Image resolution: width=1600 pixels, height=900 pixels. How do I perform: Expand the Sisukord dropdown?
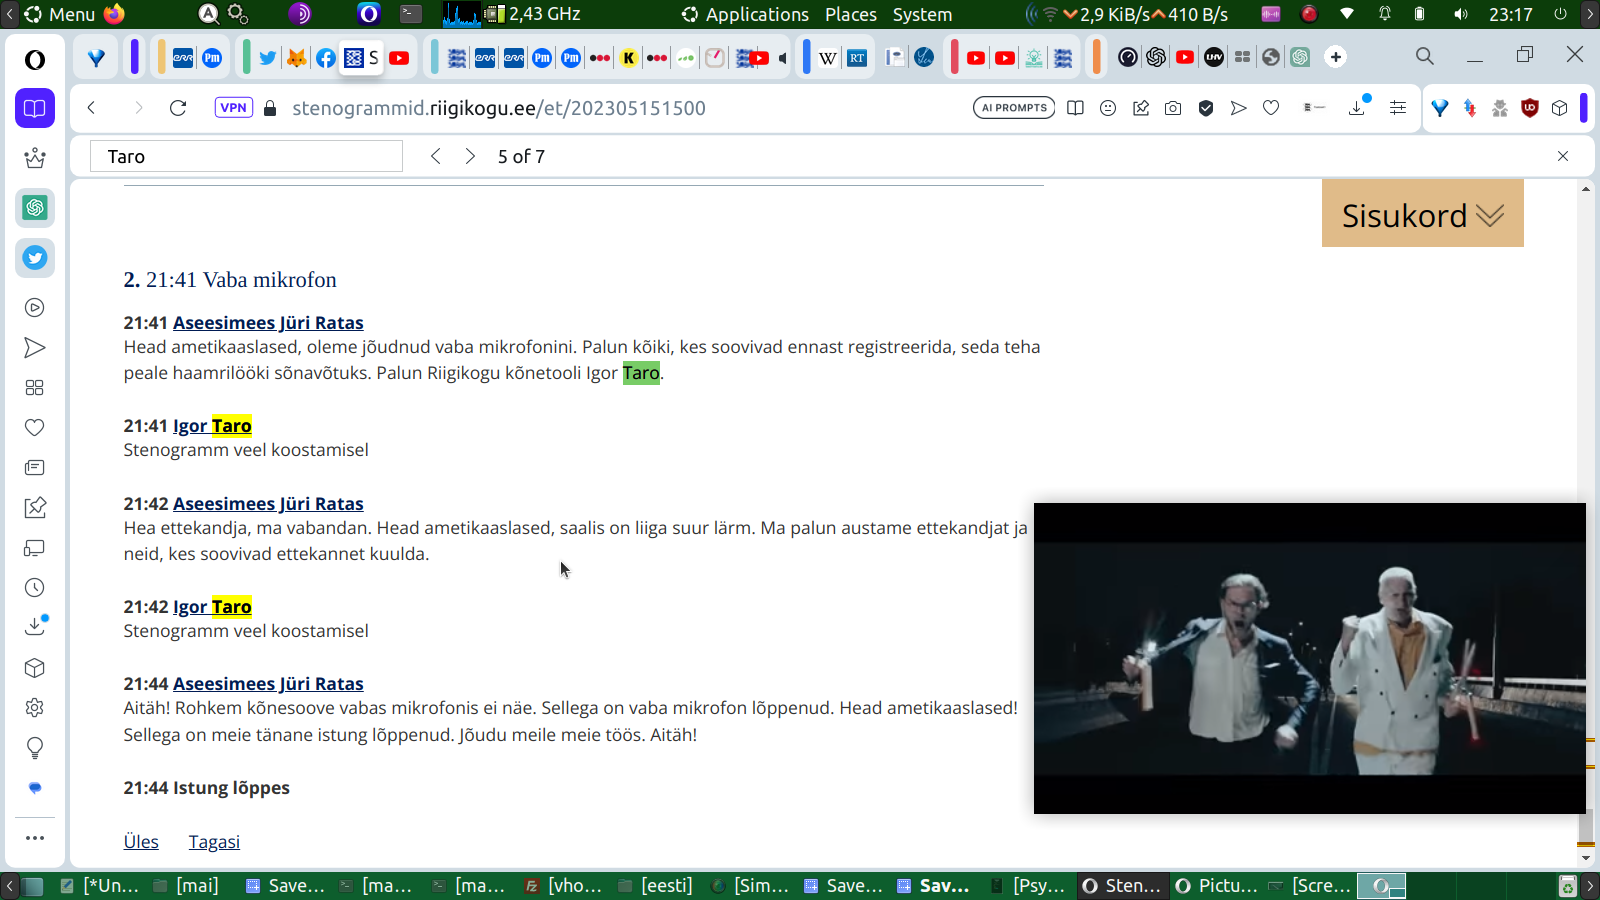pyautogui.click(x=1422, y=215)
